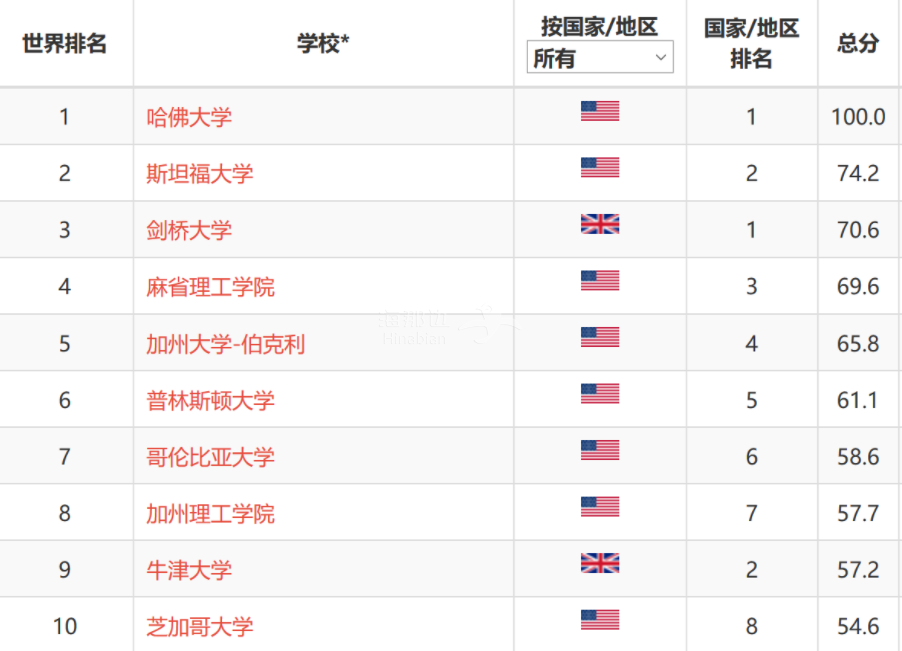Click the 总分 column header

pos(858,44)
